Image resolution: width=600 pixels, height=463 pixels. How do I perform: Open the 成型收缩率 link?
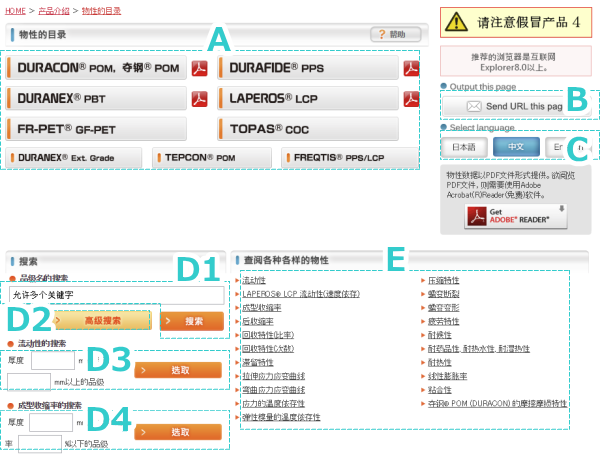pos(262,308)
